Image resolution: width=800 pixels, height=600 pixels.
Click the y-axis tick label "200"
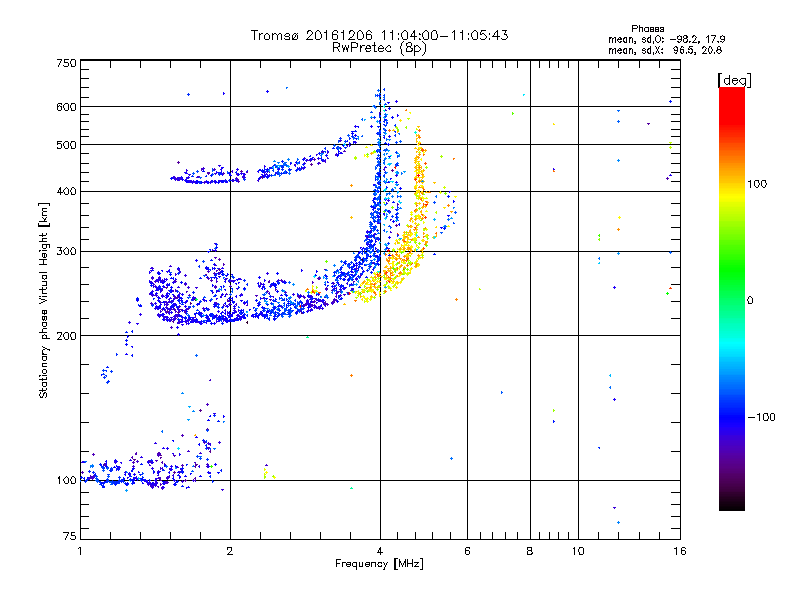point(67,336)
